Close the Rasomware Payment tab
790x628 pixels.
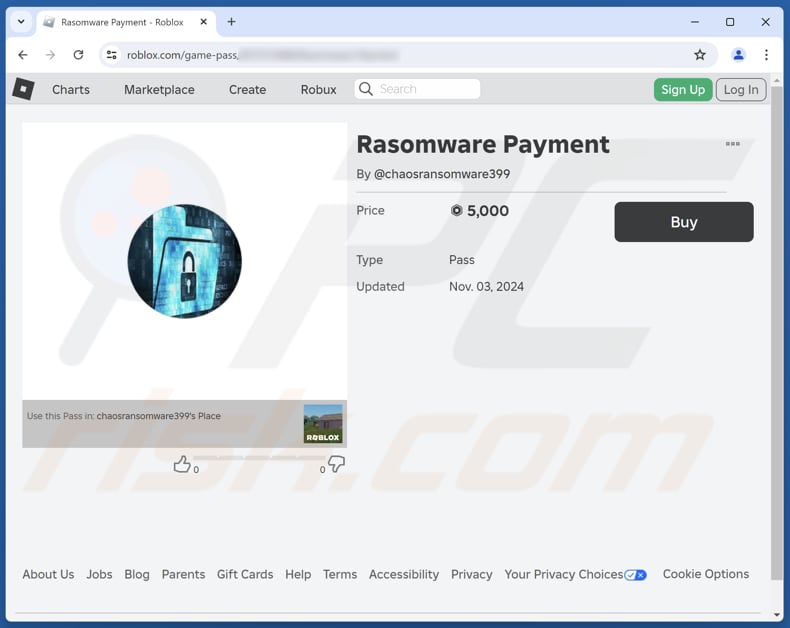click(204, 22)
